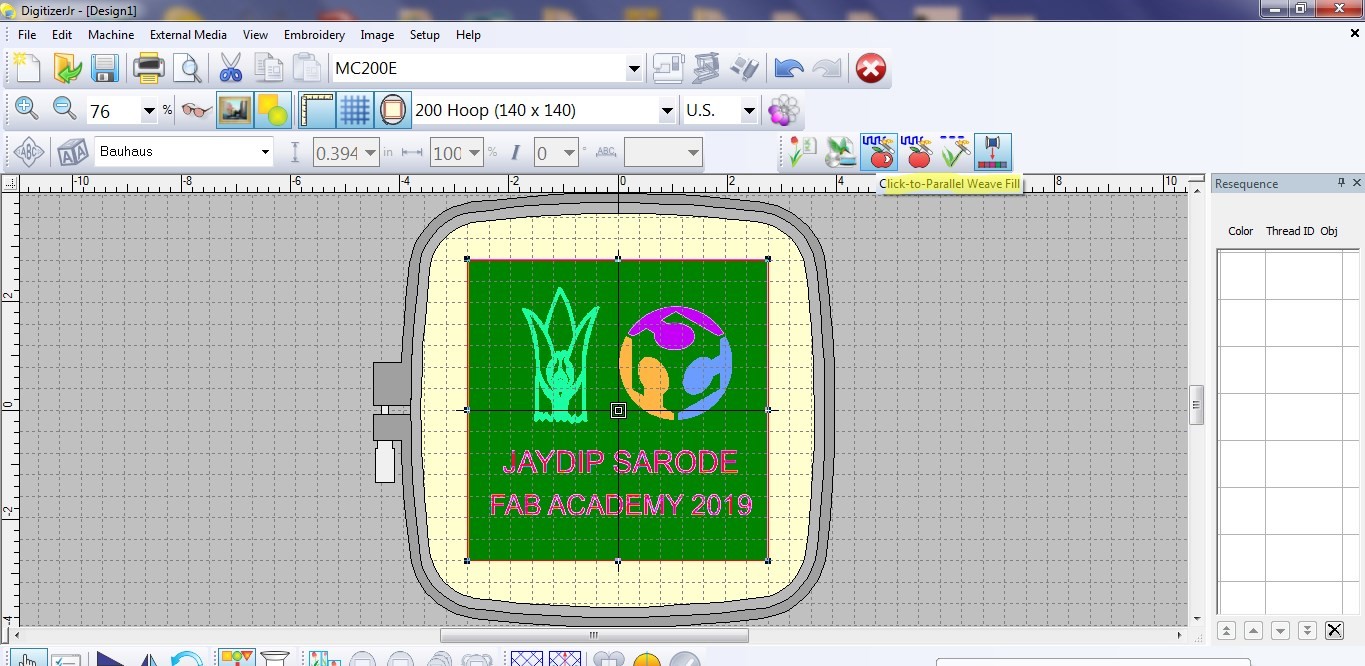Zoom out with minus magnifier
The image size is (1365, 666).
[x=66, y=110]
